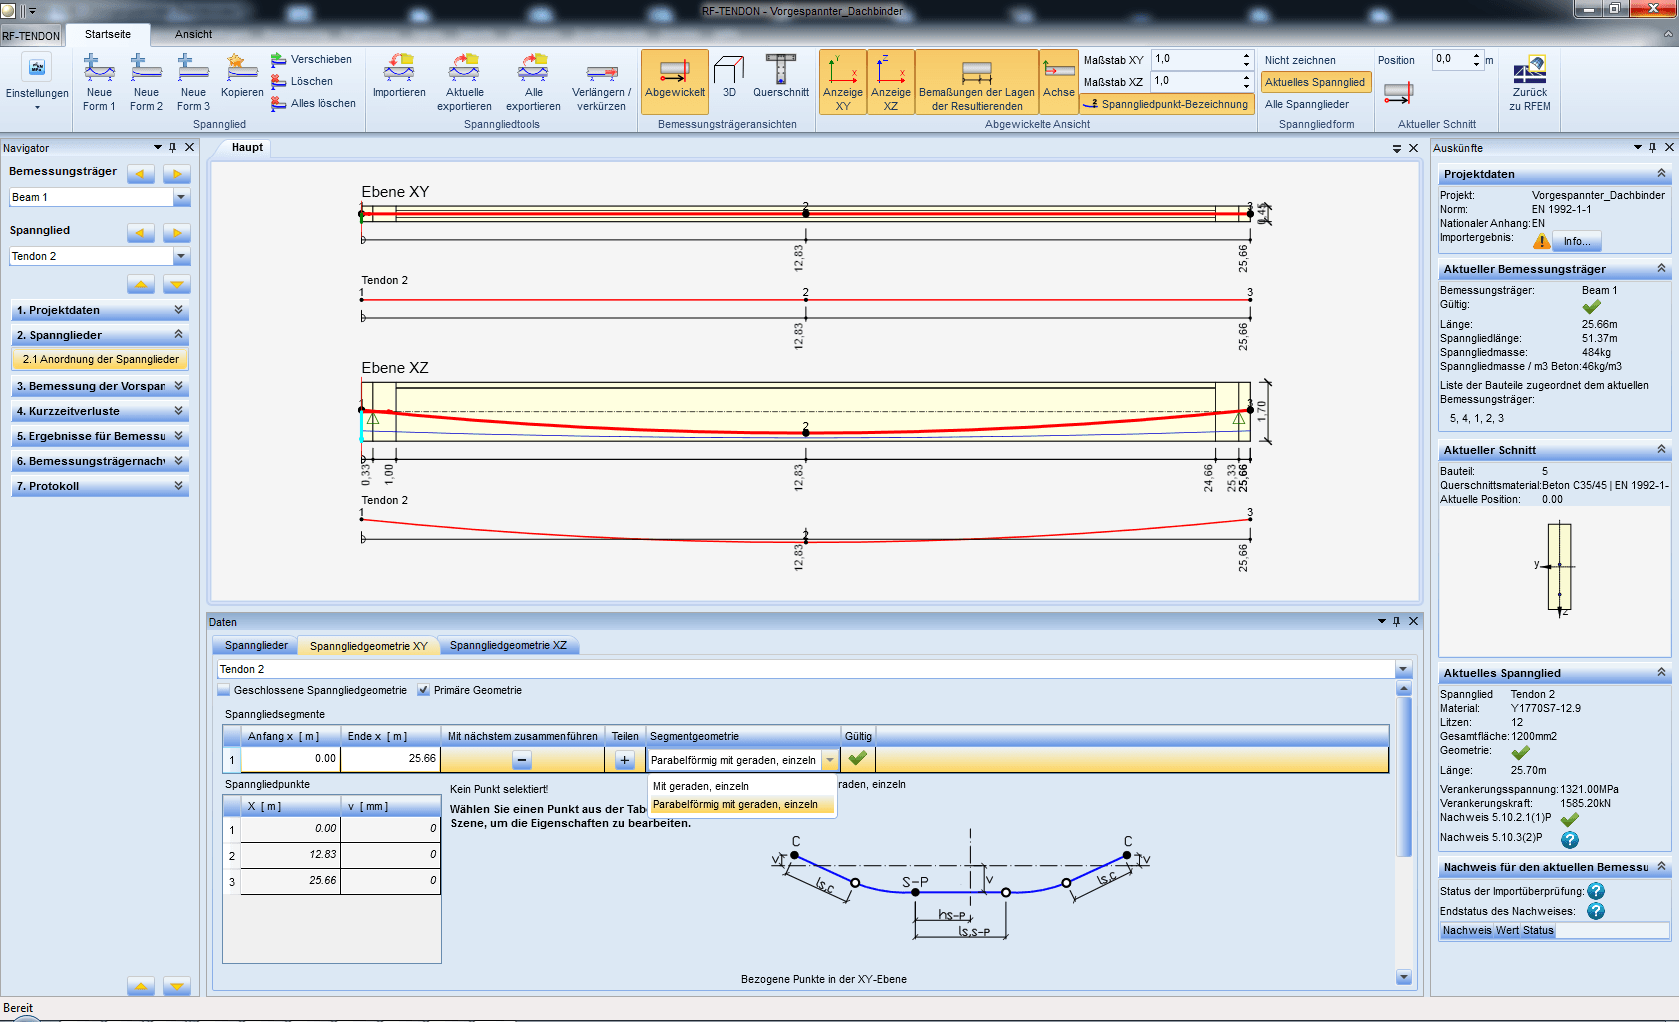Open Ansicht ribbon tab
Viewport: 1679px width, 1022px height.
194,34
